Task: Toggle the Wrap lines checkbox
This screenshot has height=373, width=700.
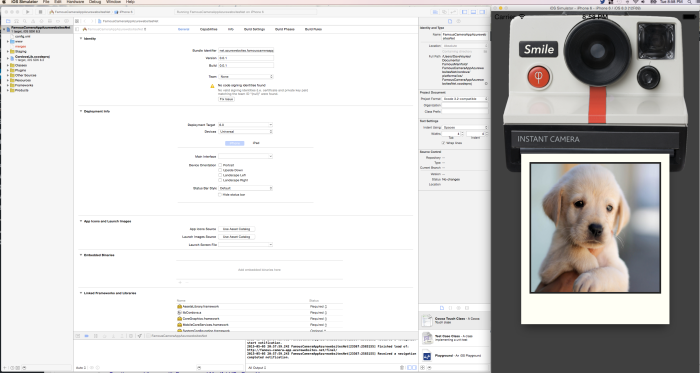Action: coord(443,143)
